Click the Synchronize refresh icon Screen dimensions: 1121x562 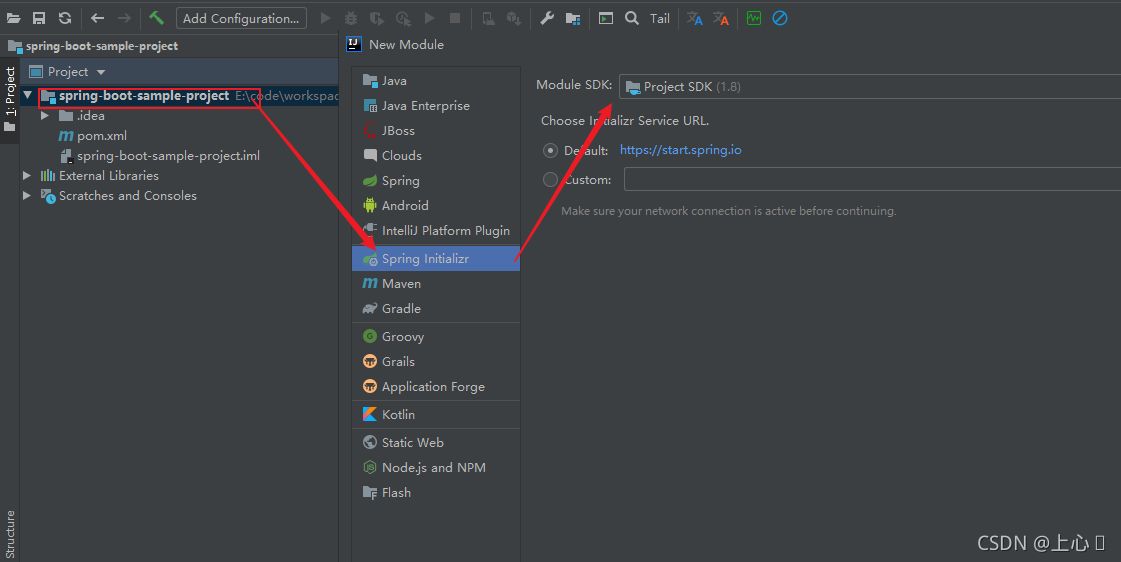click(65, 19)
